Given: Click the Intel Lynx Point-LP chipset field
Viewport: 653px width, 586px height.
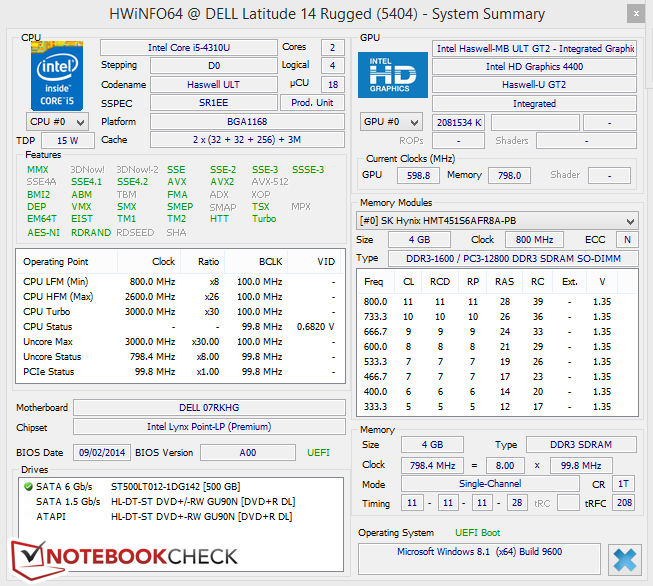Looking at the screenshot, I should [x=209, y=426].
